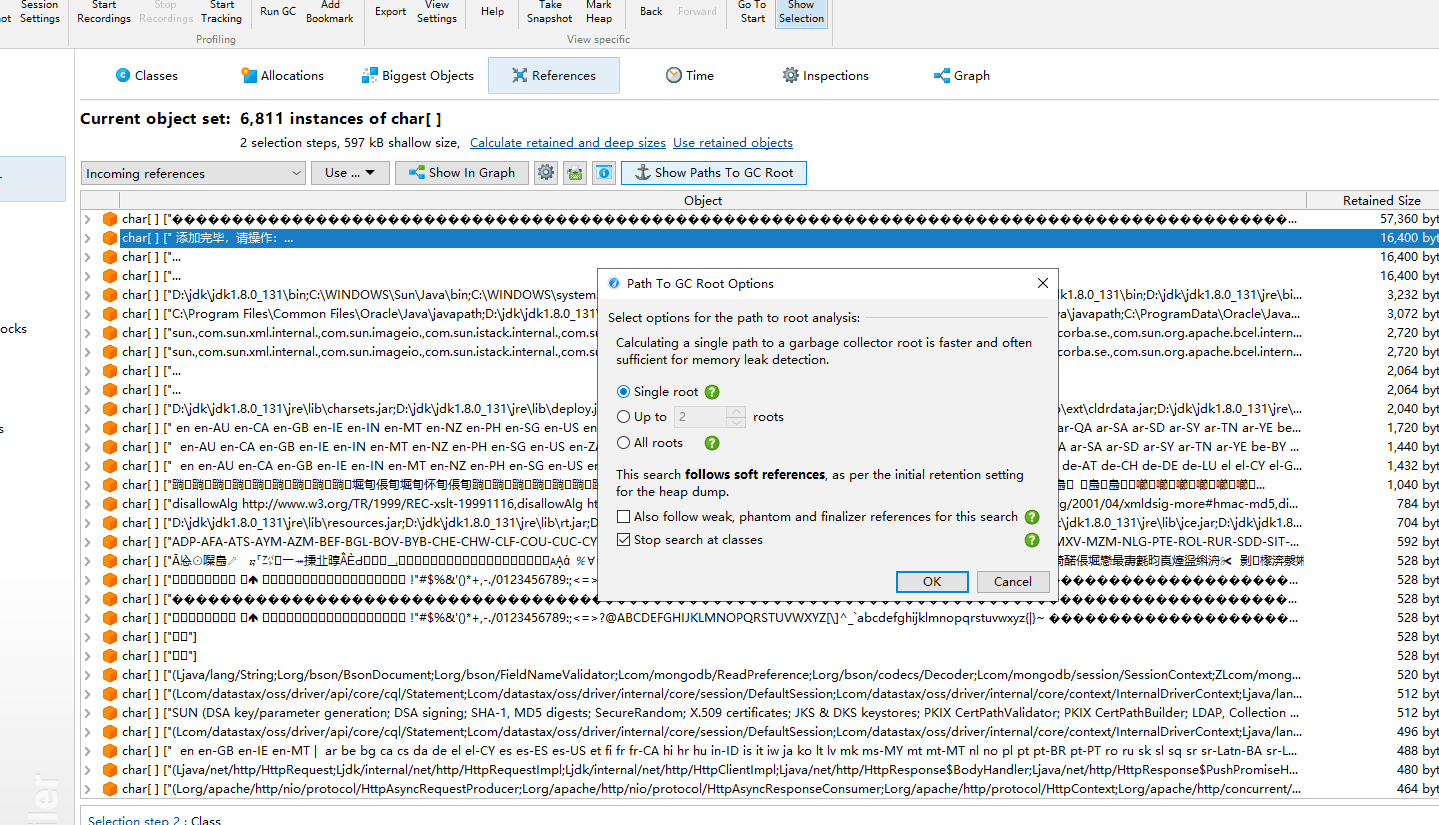Click Show In Graph button
The height and width of the screenshot is (825, 1439).
tap(461, 173)
